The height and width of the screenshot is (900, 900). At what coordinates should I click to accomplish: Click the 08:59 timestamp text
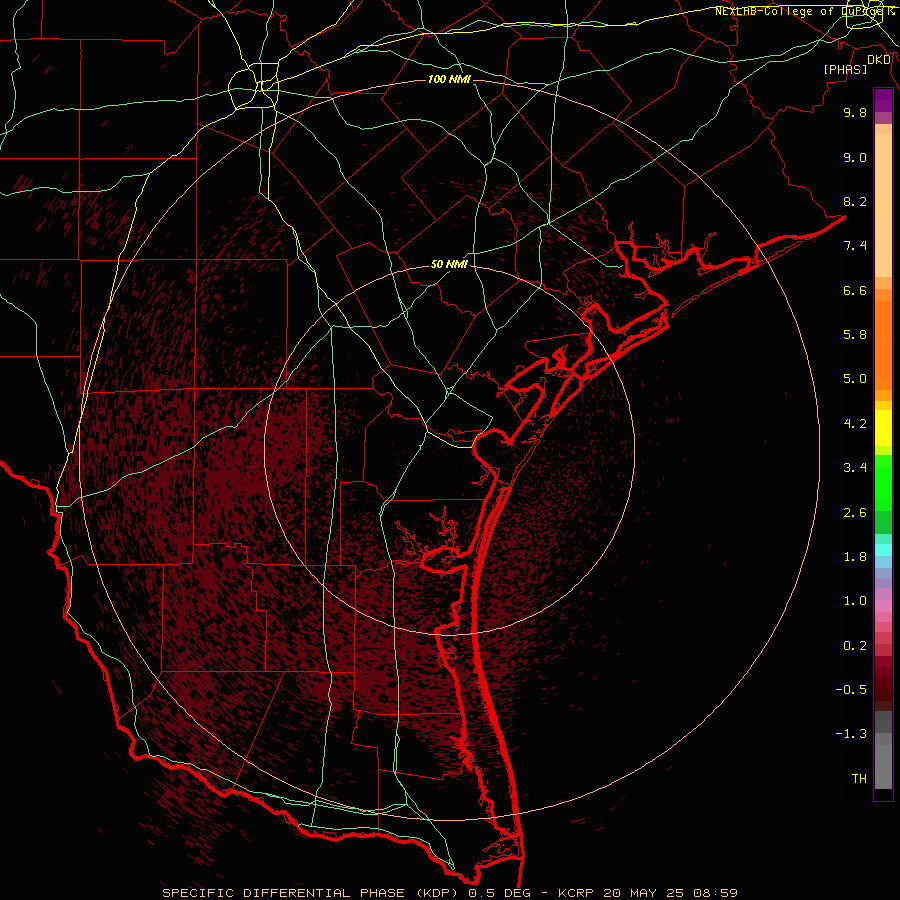[x=715, y=893]
